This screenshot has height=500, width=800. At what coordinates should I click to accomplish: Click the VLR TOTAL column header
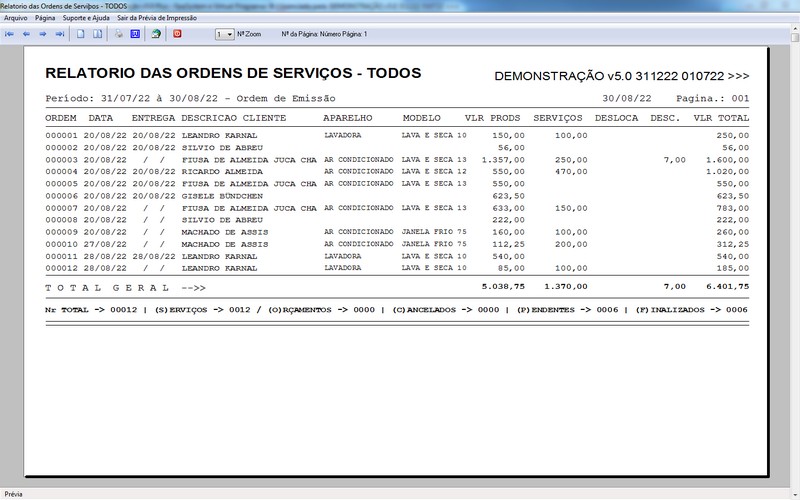tap(721, 118)
